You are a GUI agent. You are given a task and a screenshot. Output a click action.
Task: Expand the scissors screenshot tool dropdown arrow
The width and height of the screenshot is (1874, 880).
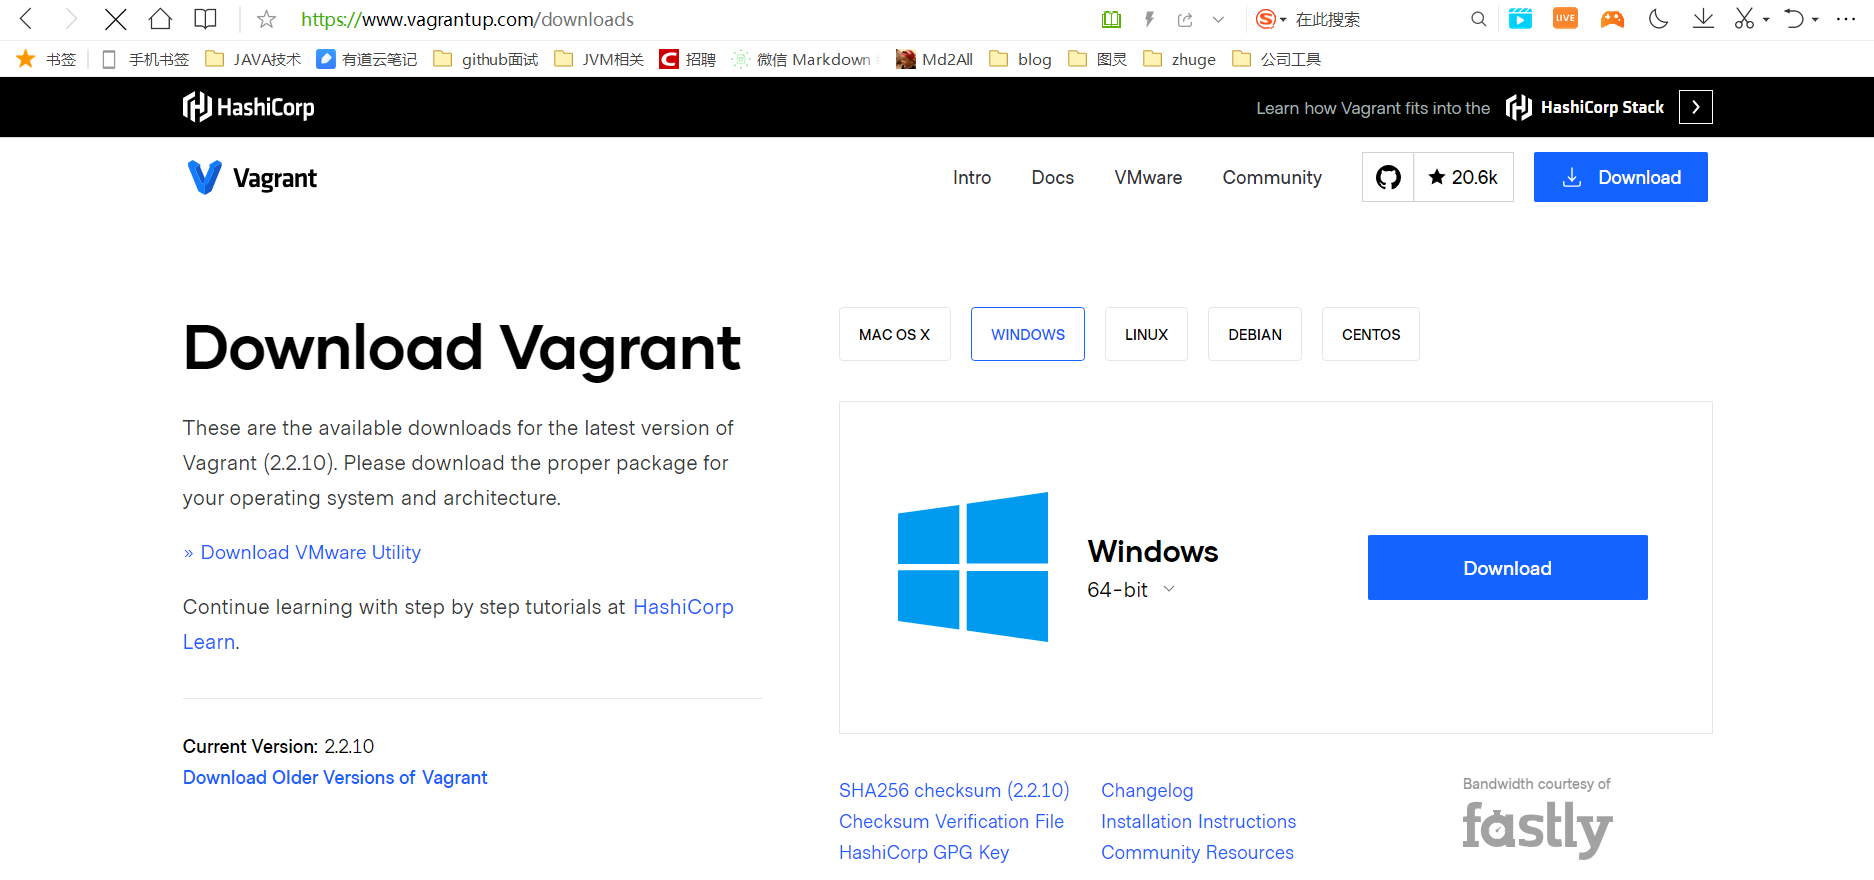1766,20
